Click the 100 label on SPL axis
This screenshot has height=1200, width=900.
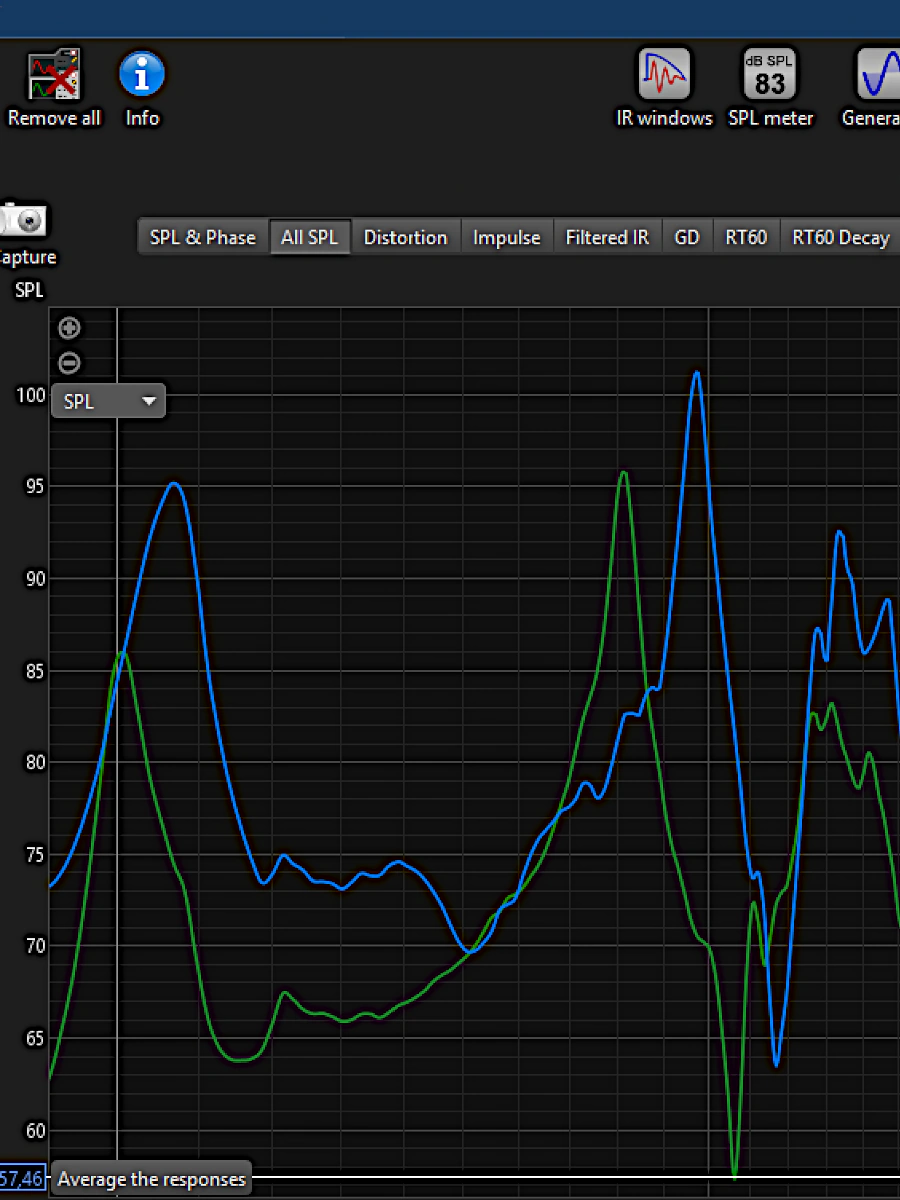[31, 395]
